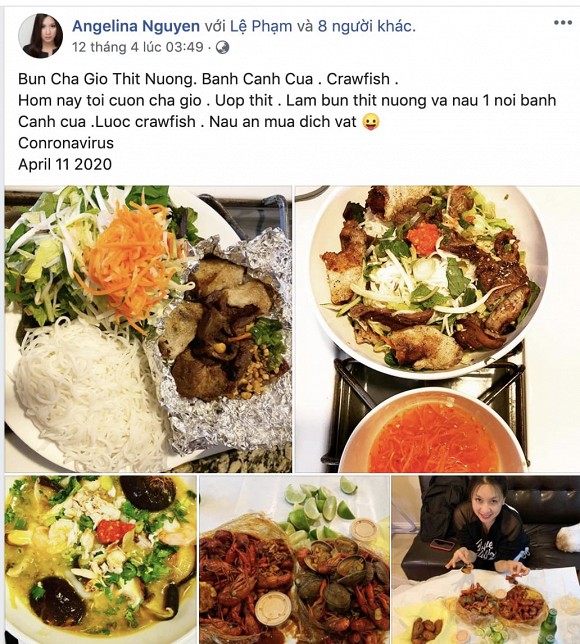Open the grilled pork noodle bowl photo

[x=437, y=329]
